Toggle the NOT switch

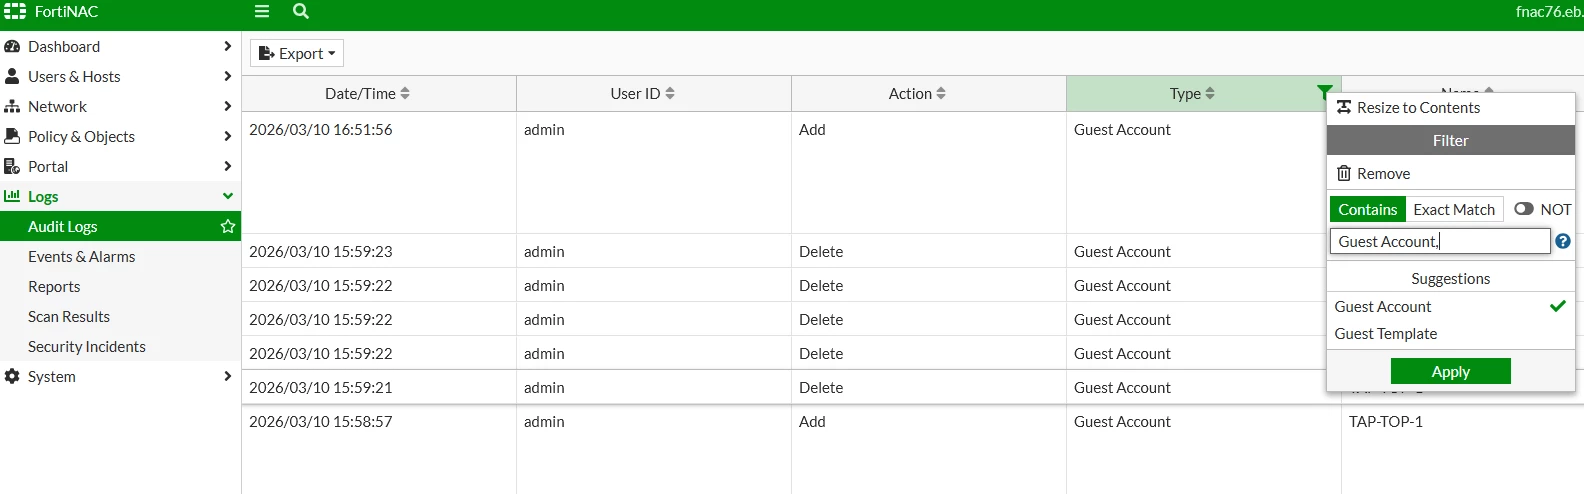click(x=1524, y=209)
